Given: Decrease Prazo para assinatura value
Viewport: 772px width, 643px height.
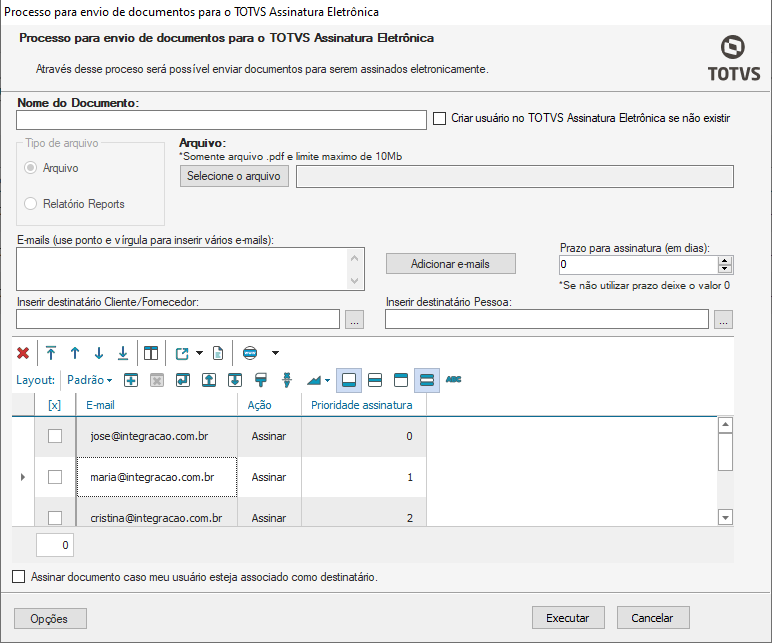Looking at the screenshot, I should coord(725,269).
